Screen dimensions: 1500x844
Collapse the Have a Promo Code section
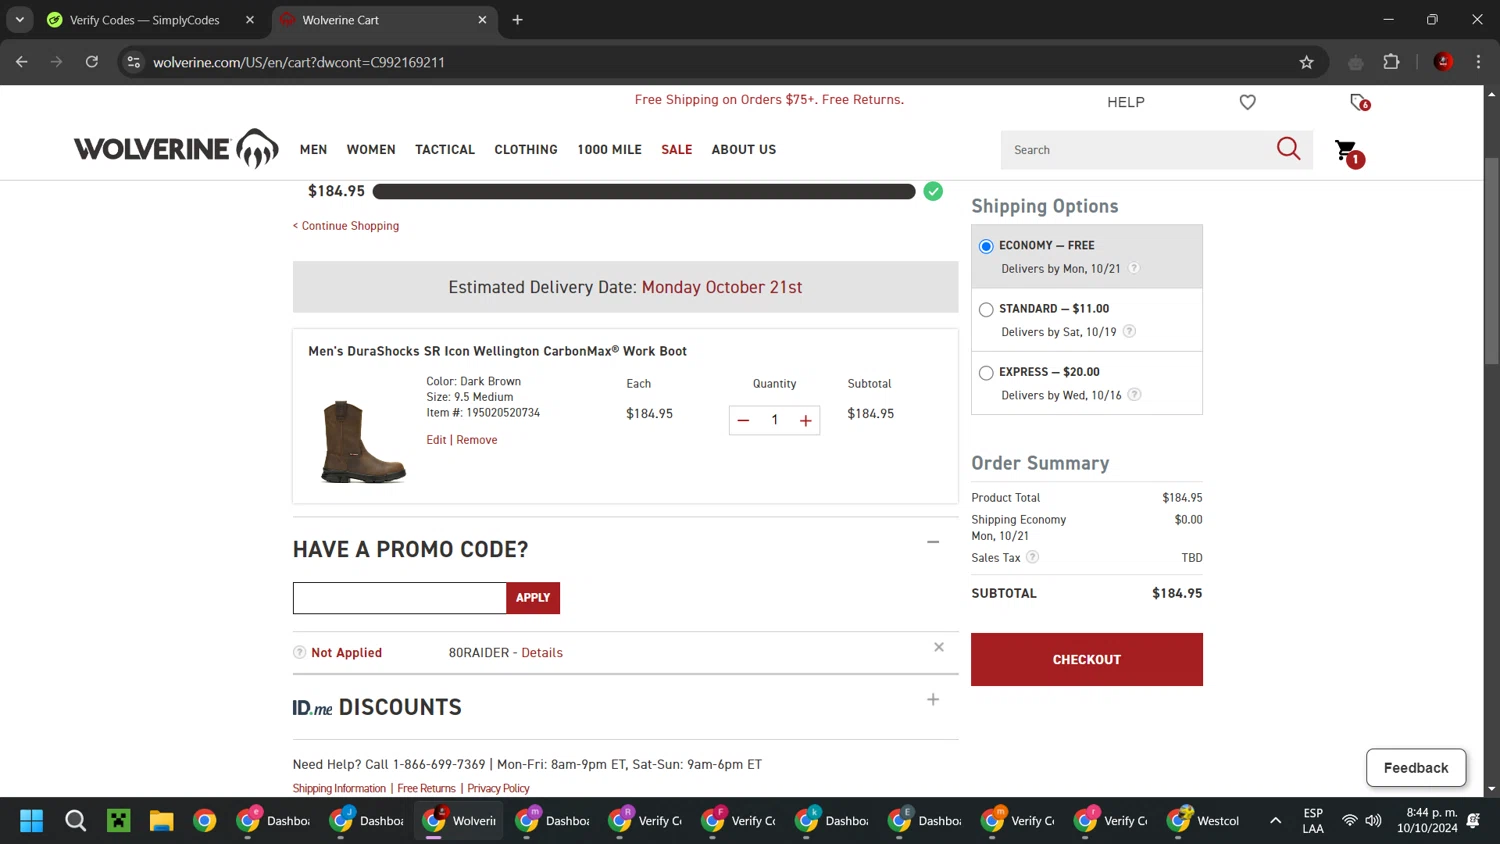click(x=933, y=542)
